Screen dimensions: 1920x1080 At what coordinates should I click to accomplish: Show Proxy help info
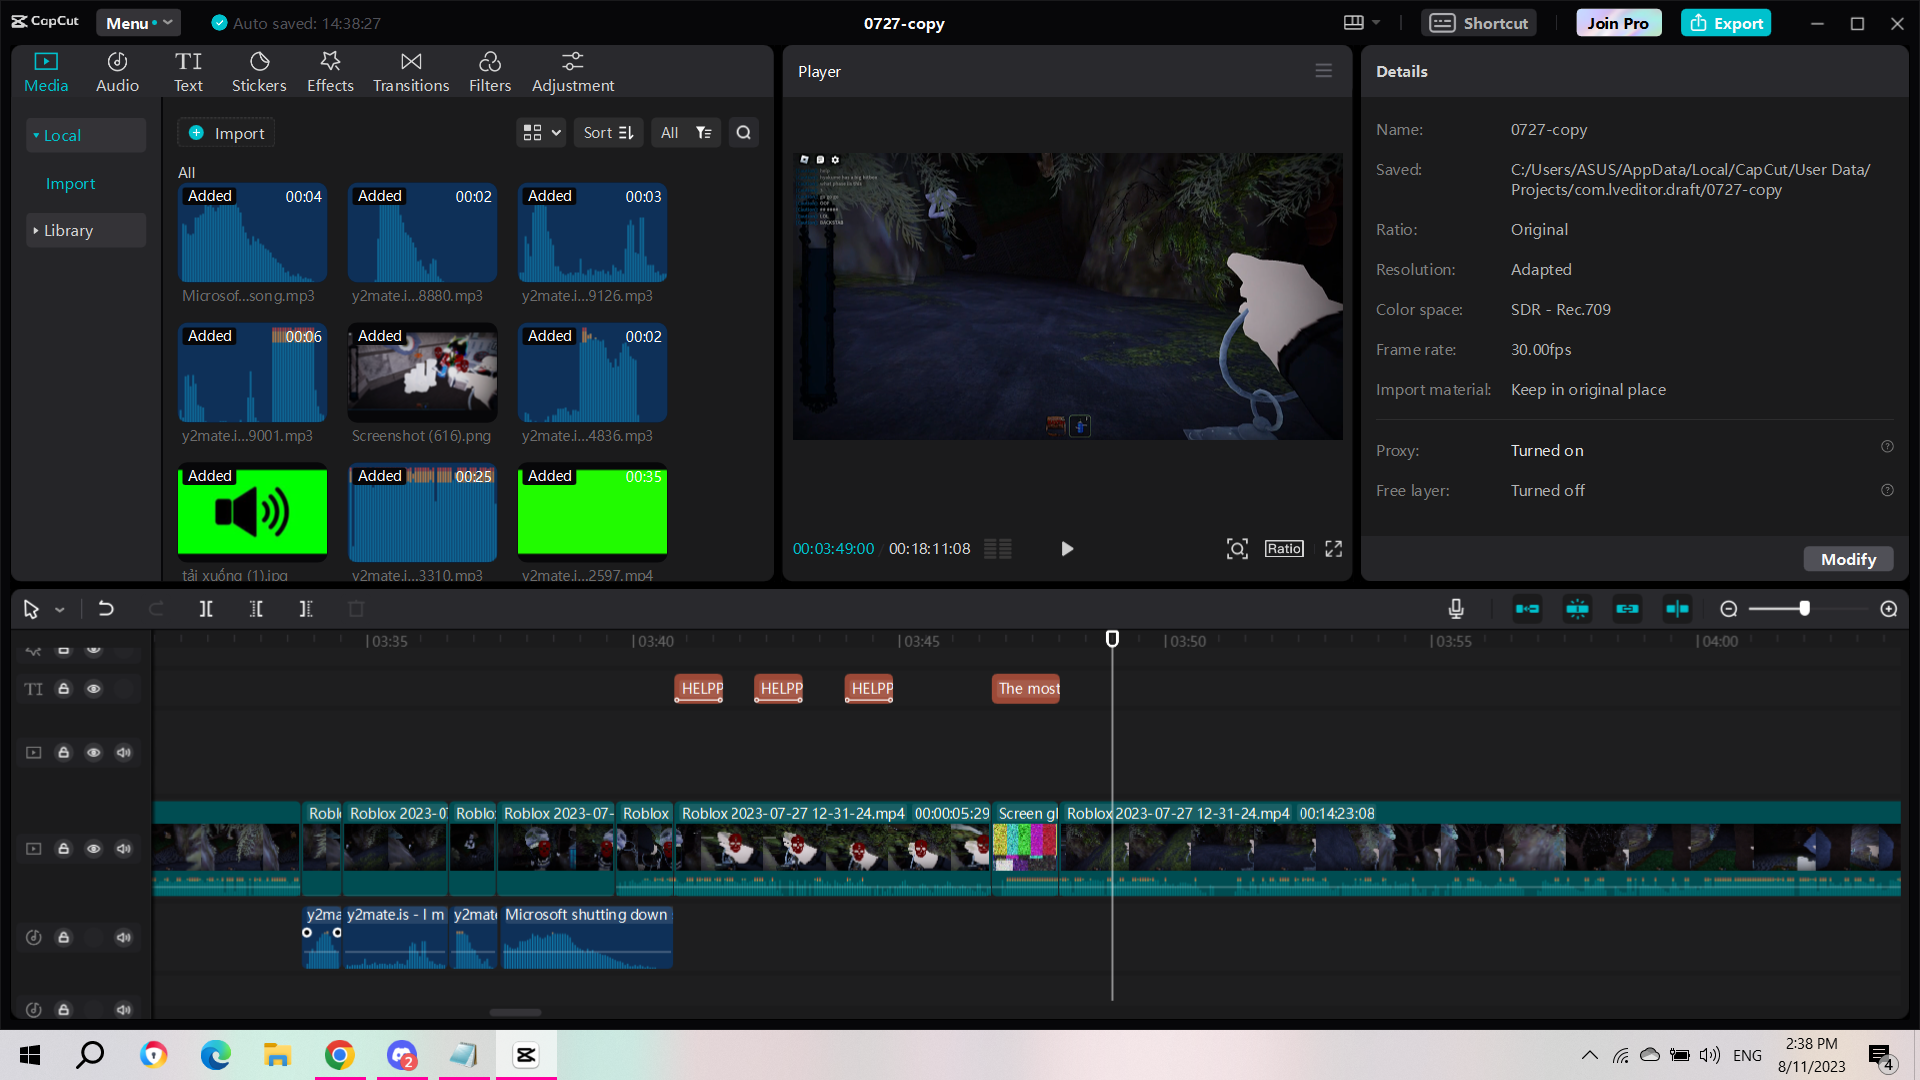click(x=1887, y=447)
